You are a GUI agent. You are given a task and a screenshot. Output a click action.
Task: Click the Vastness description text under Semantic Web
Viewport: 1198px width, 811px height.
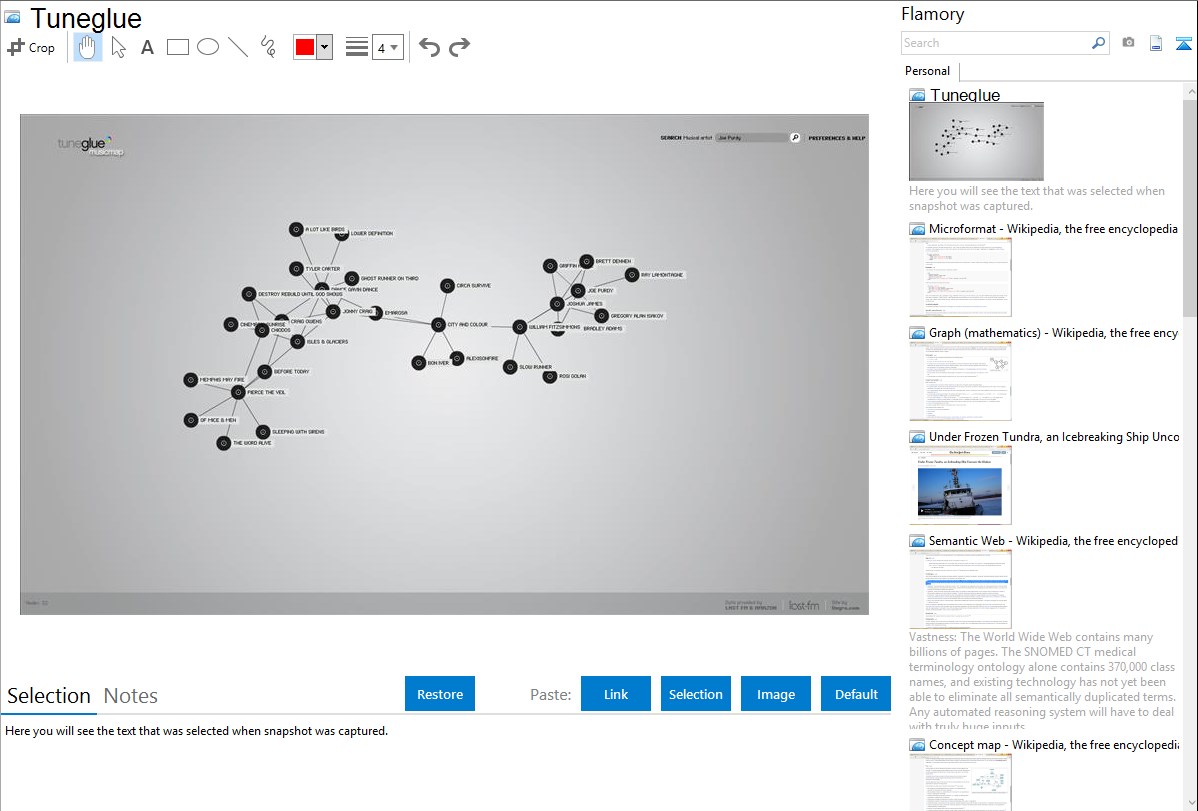click(x=1042, y=681)
